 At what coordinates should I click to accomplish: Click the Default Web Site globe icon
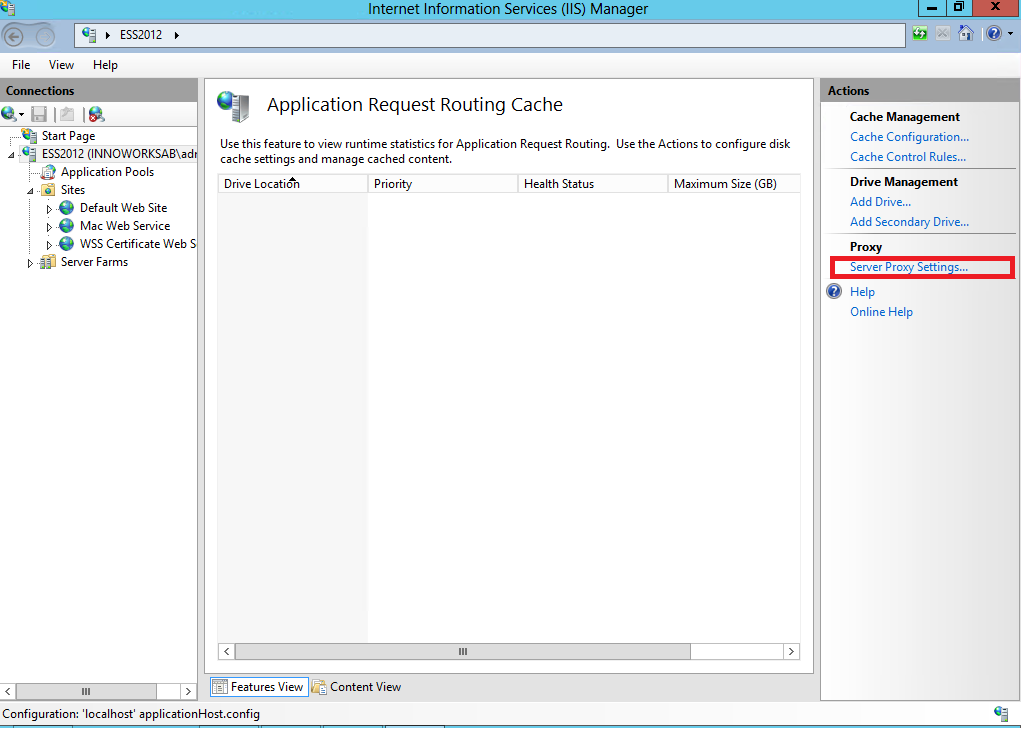(x=67, y=208)
